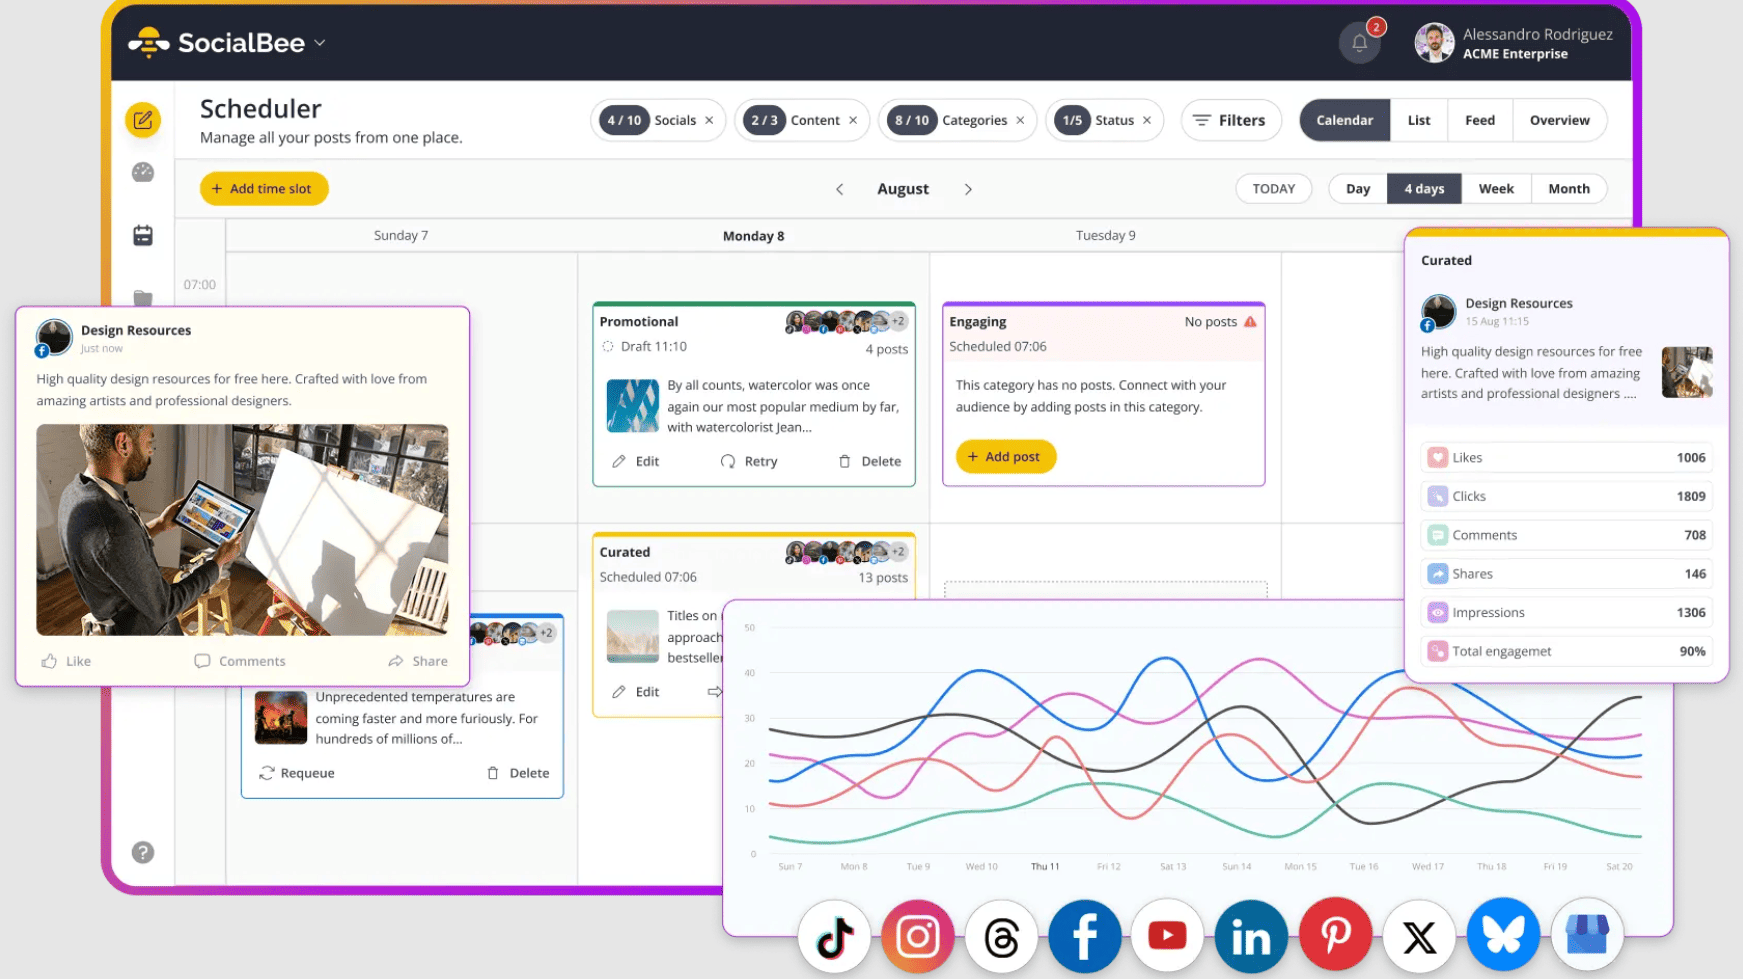Screen dimensions: 1743x979
Task: Switch to the List view tab
Action: coord(1419,120)
